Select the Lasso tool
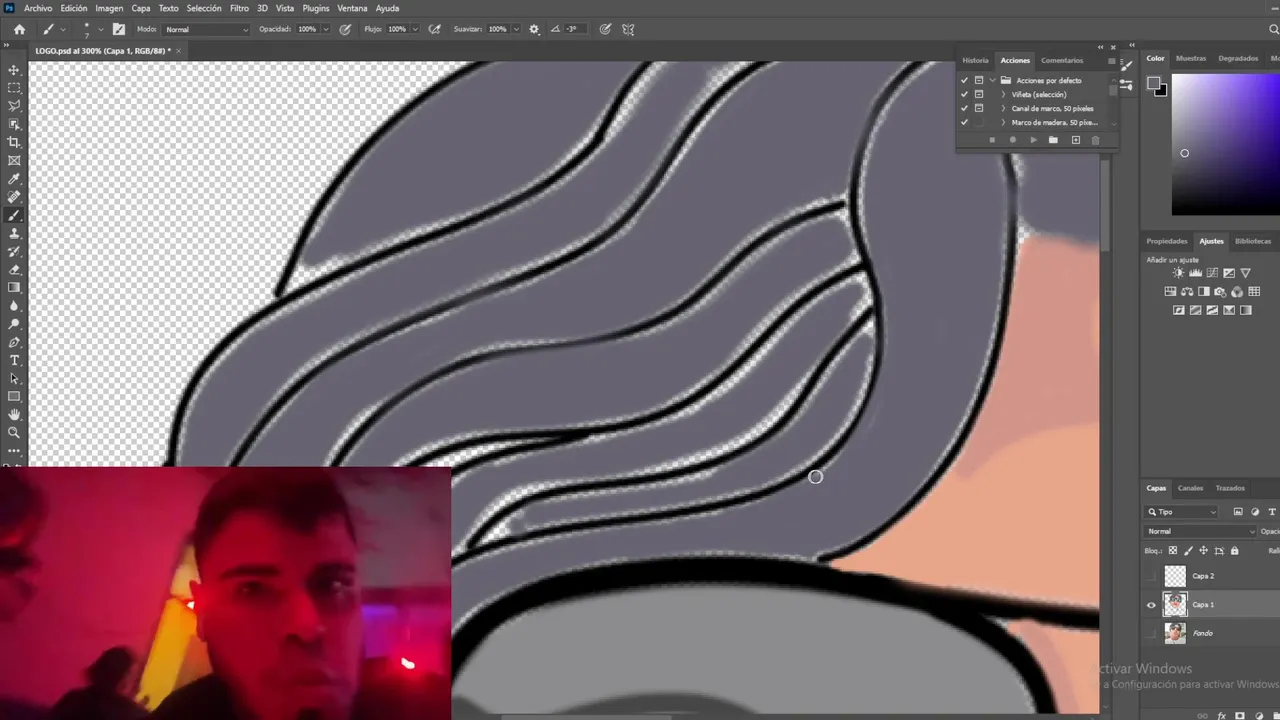The image size is (1280, 720). pyautogui.click(x=14, y=106)
